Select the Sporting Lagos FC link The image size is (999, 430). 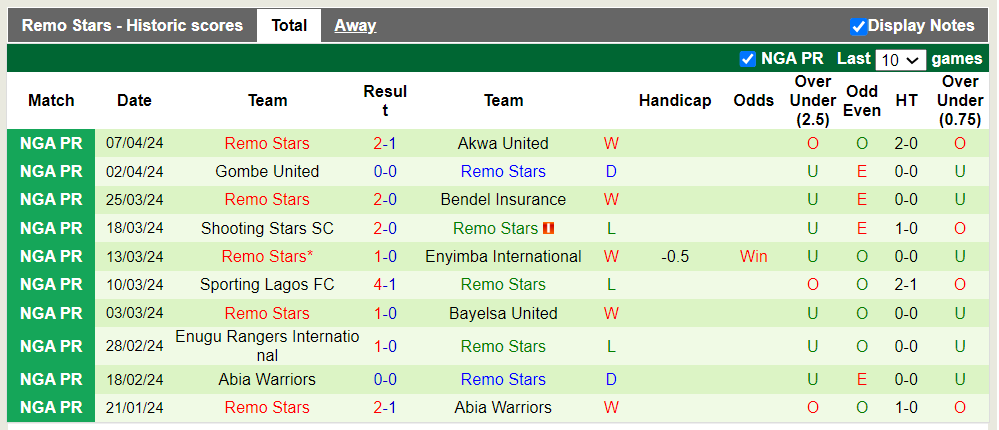[x=267, y=284]
